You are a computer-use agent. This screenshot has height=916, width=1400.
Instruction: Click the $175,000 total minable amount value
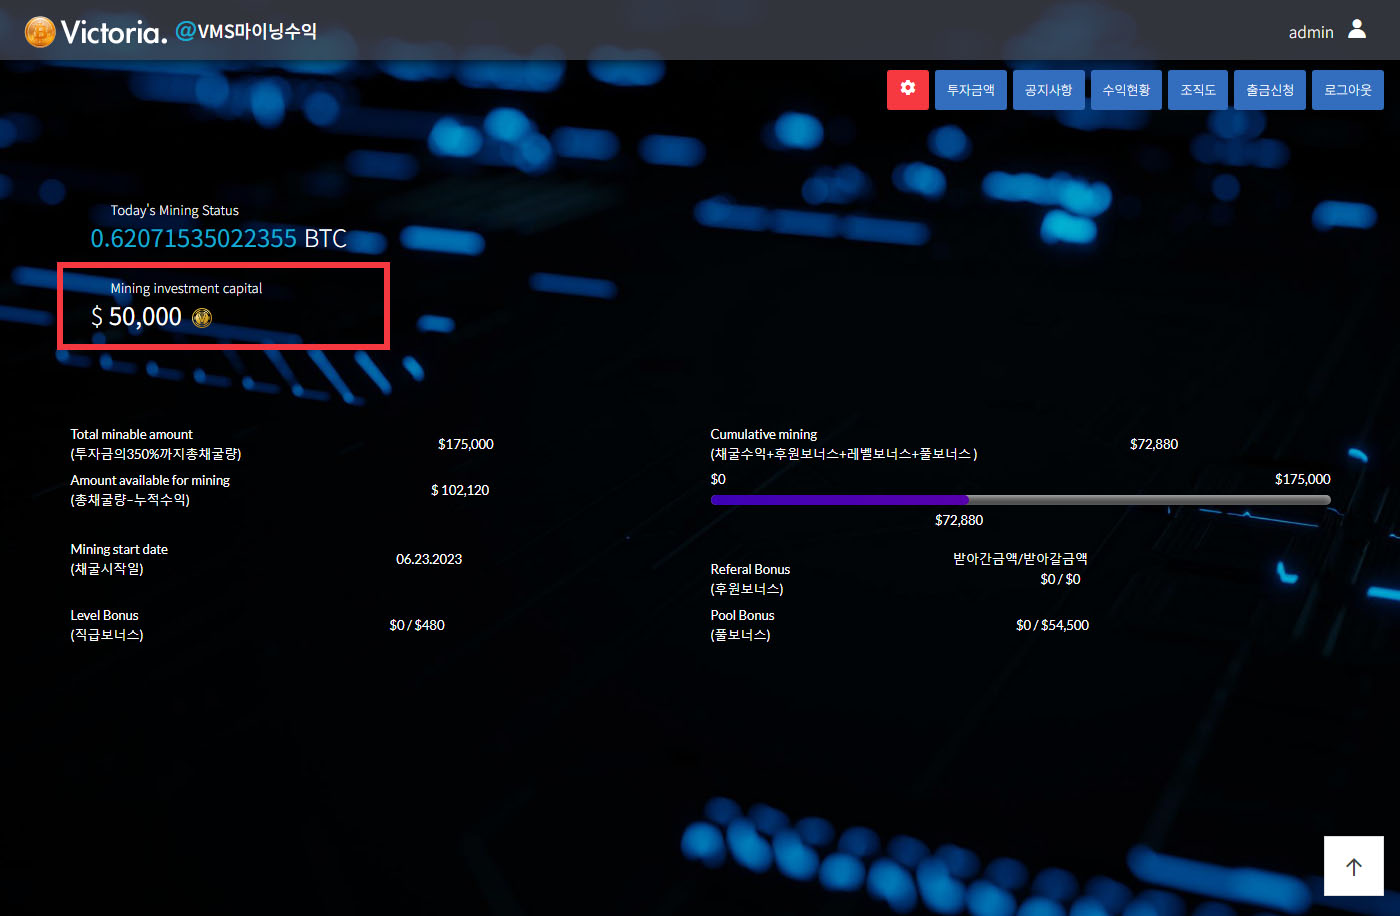pyautogui.click(x=465, y=444)
